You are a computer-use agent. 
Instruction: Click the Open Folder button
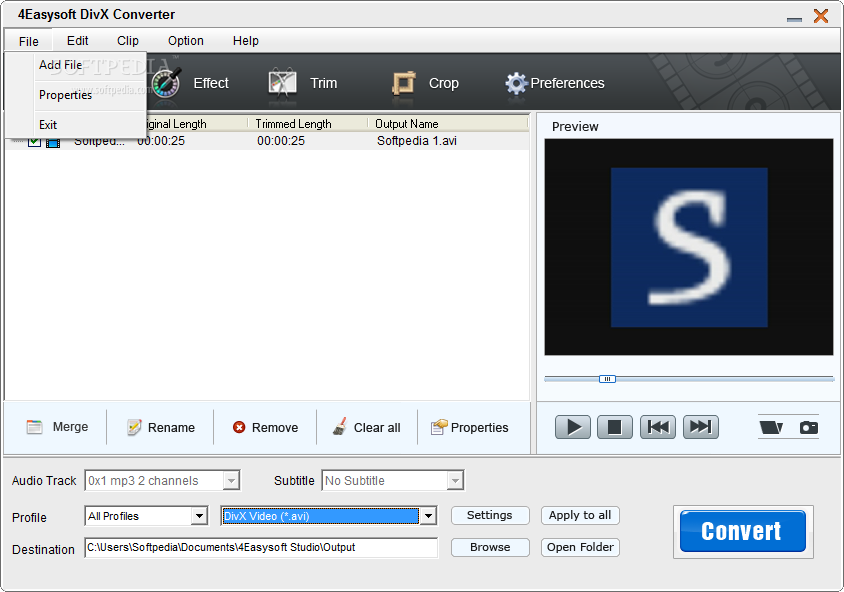[580, 547]
